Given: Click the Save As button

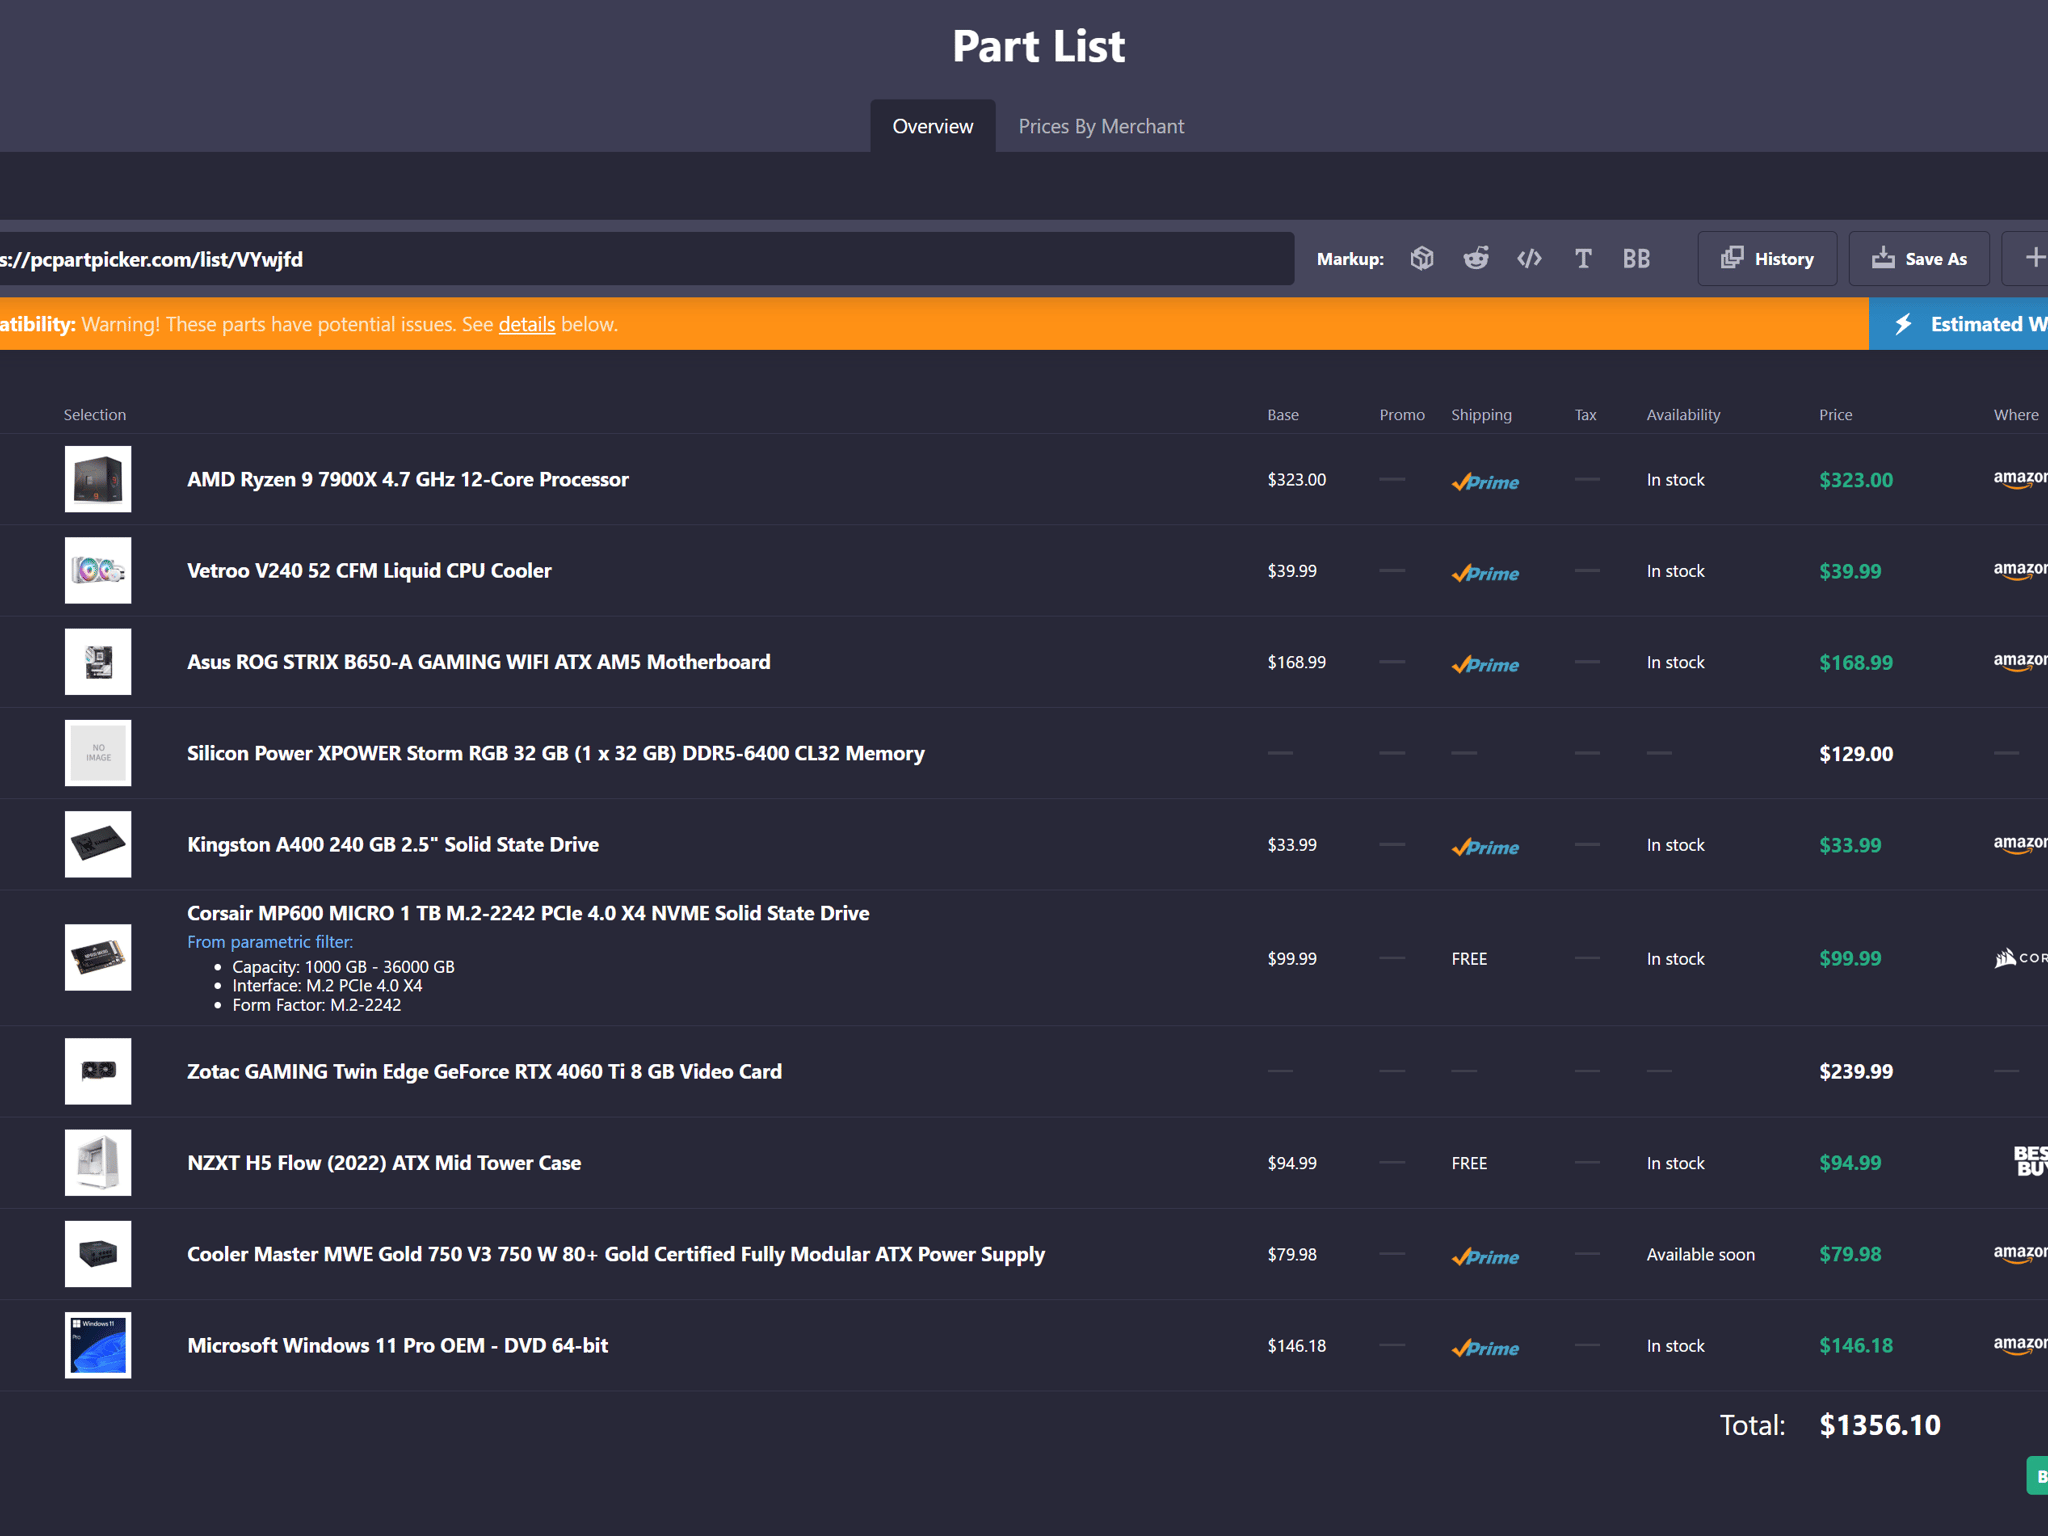Looking at the screenshot, I should tap(1919, 259).
